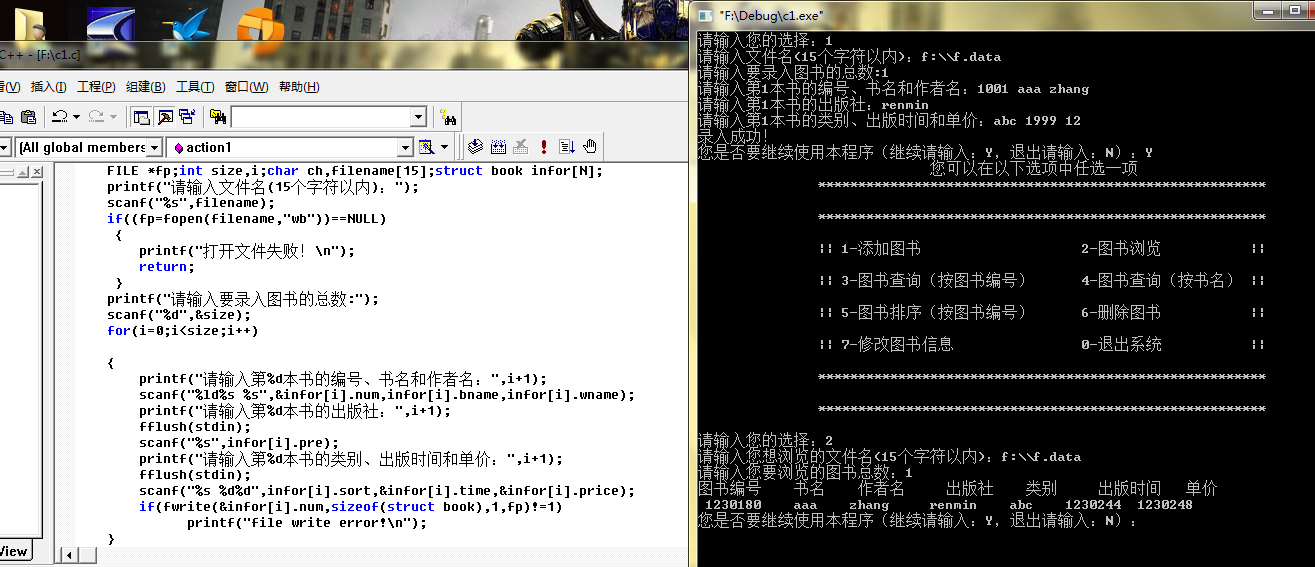Click the Copy icon in Visual C++ toolbar
The height and width of the screenshot is (567, 1315).
[x=6, y=117]
